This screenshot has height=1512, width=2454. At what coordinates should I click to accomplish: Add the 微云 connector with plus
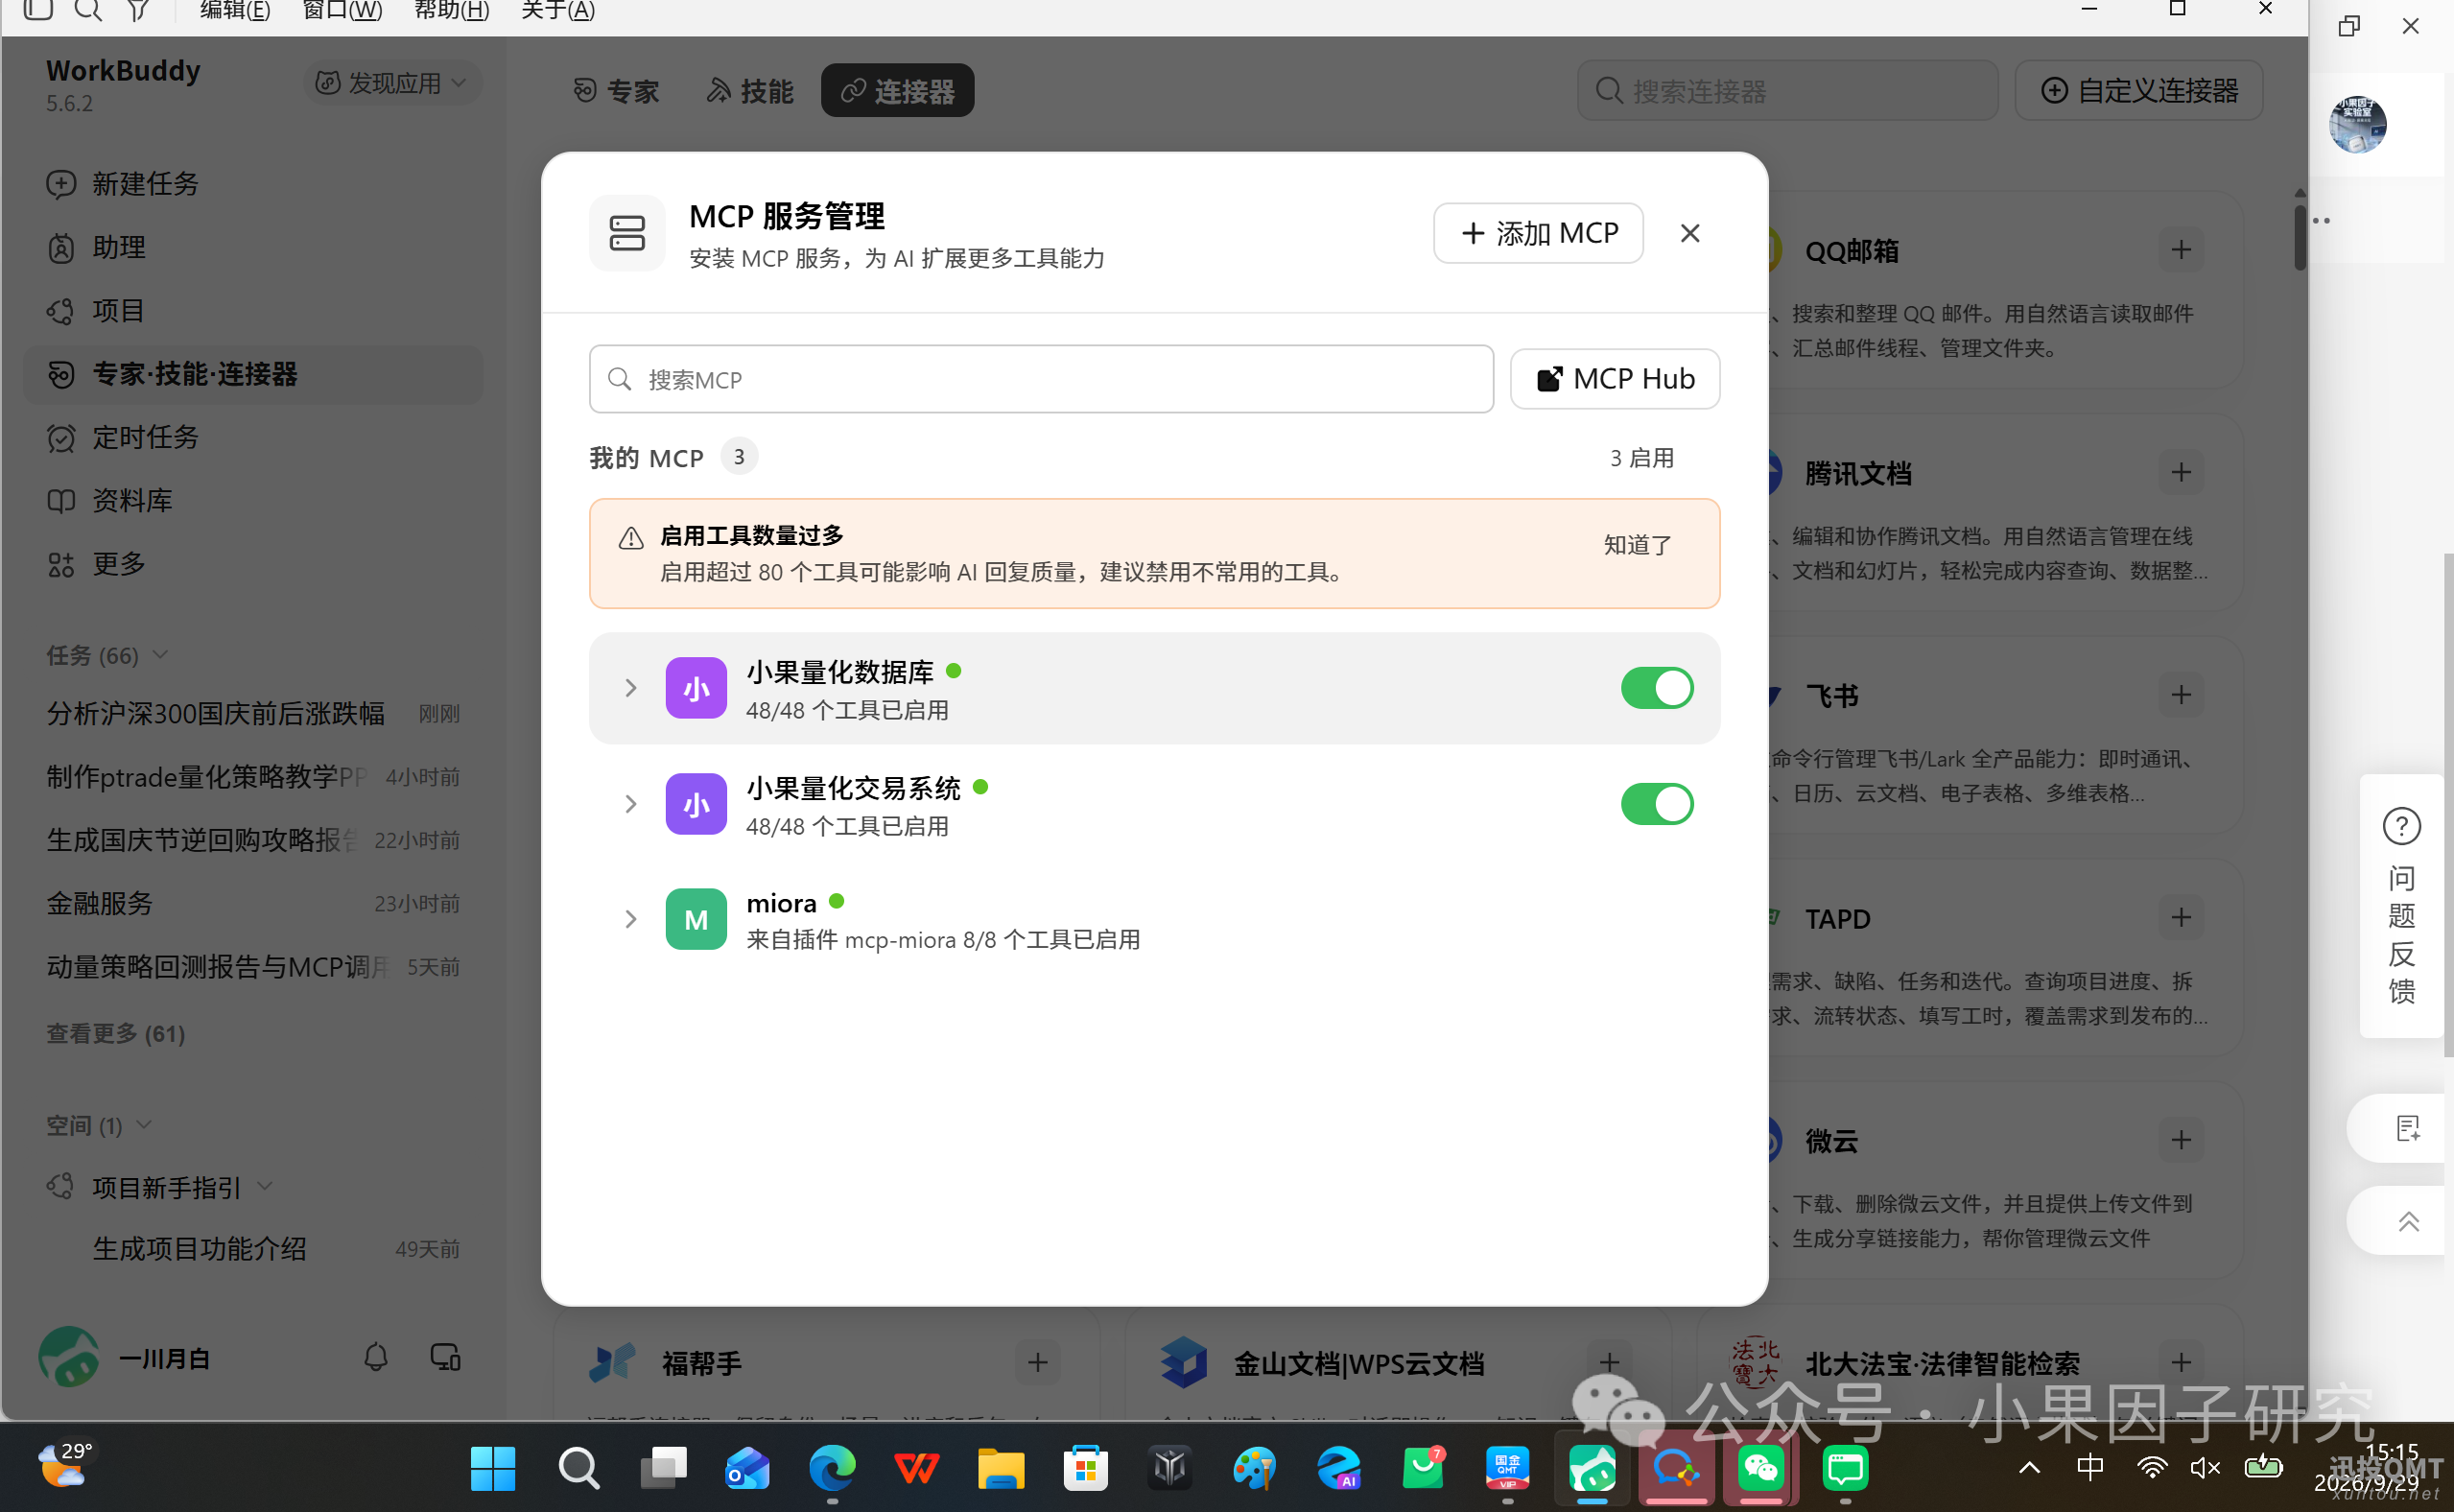coord(2181,1140)
